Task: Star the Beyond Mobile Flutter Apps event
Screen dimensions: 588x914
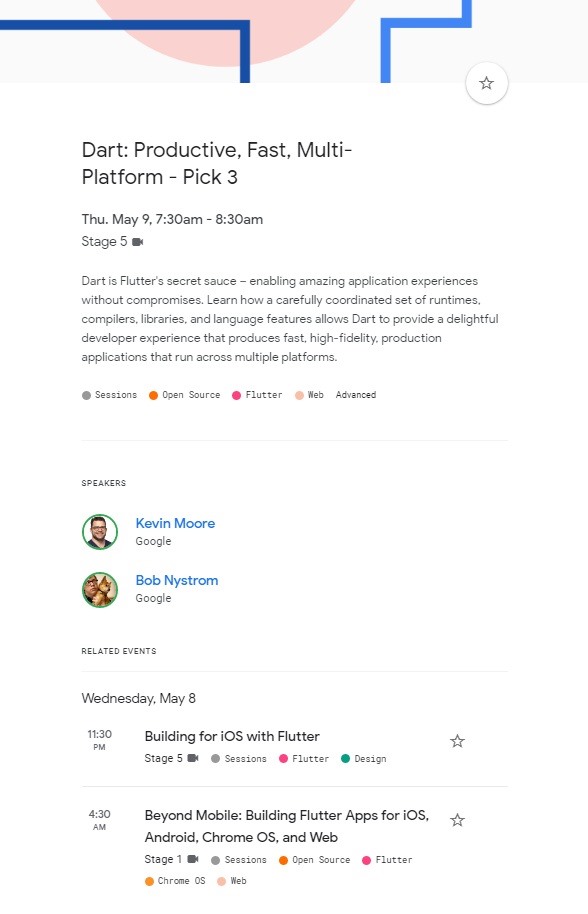Action: (457, 820)
